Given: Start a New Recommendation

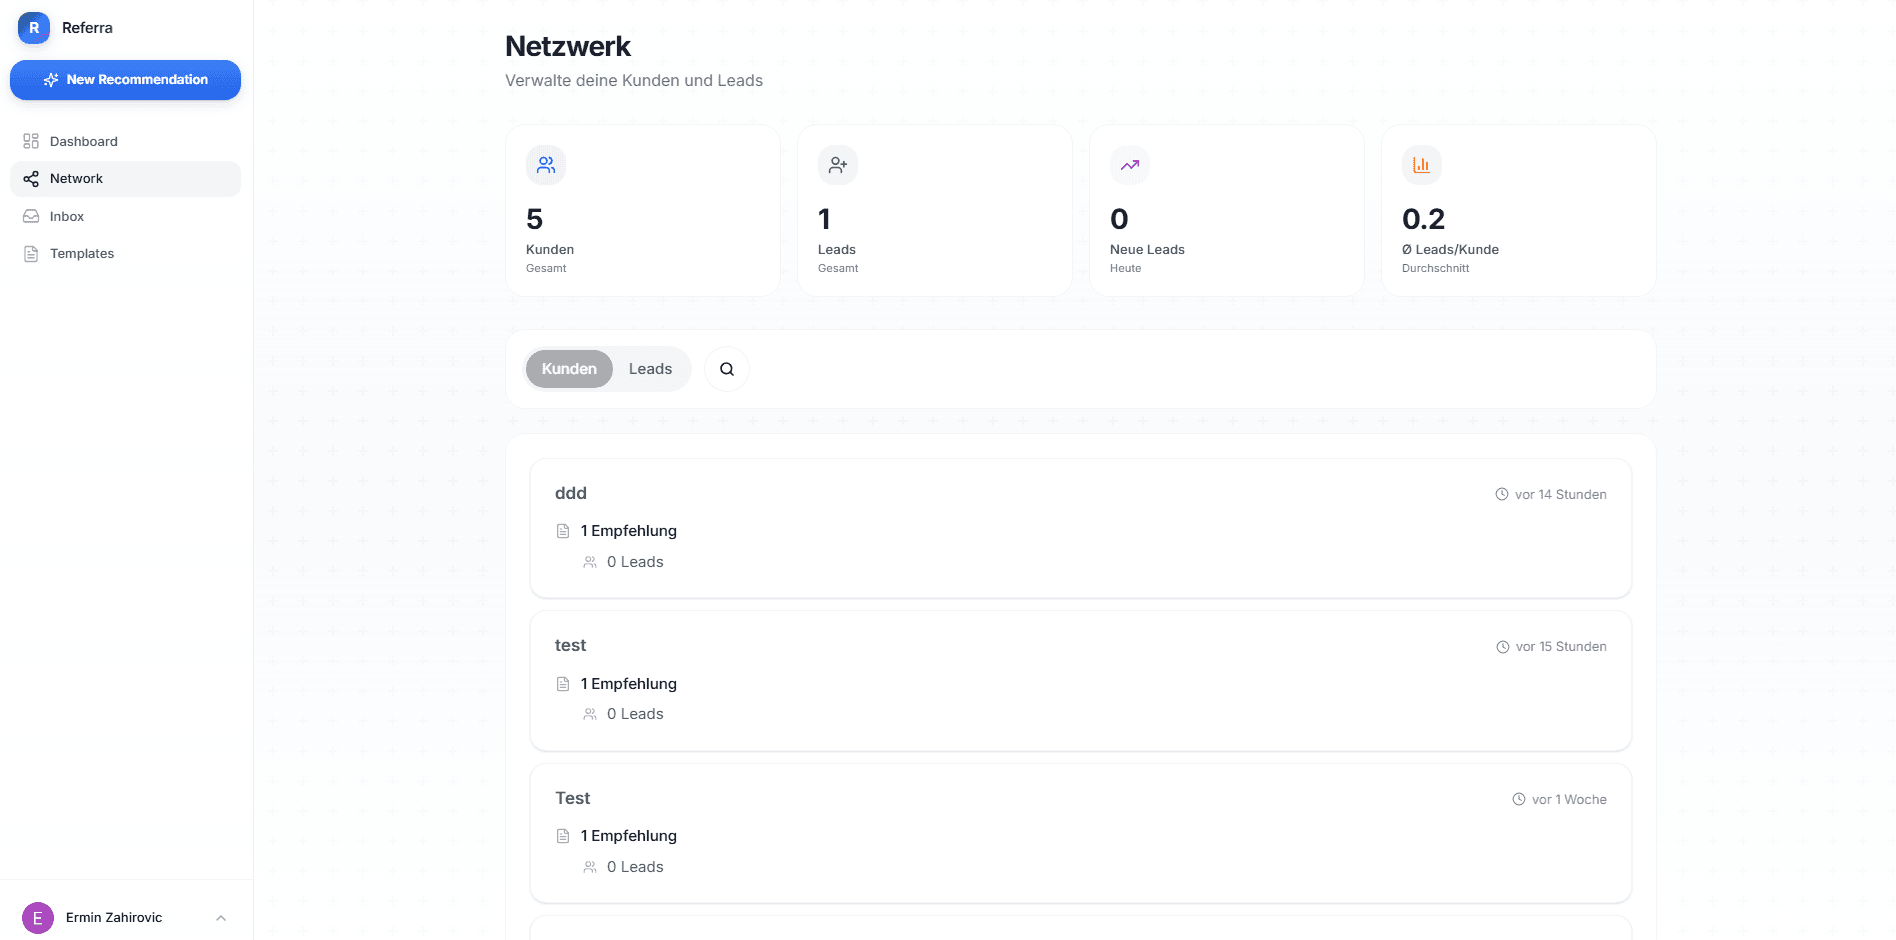Looking at the screenshot, I should [x=125, y=80].
